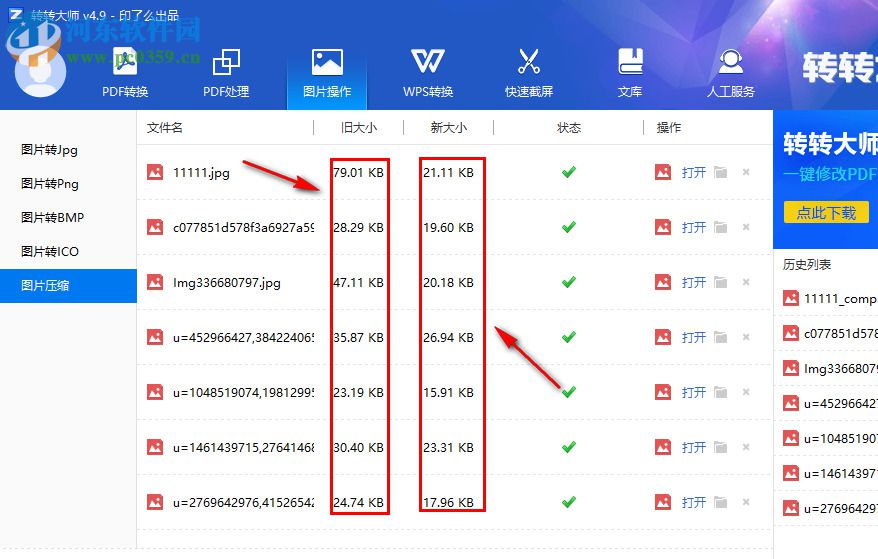The width and height of the screenshot is (878, 559).
Task: Open the 文库 library icon
Action: (x=630, y=73)
